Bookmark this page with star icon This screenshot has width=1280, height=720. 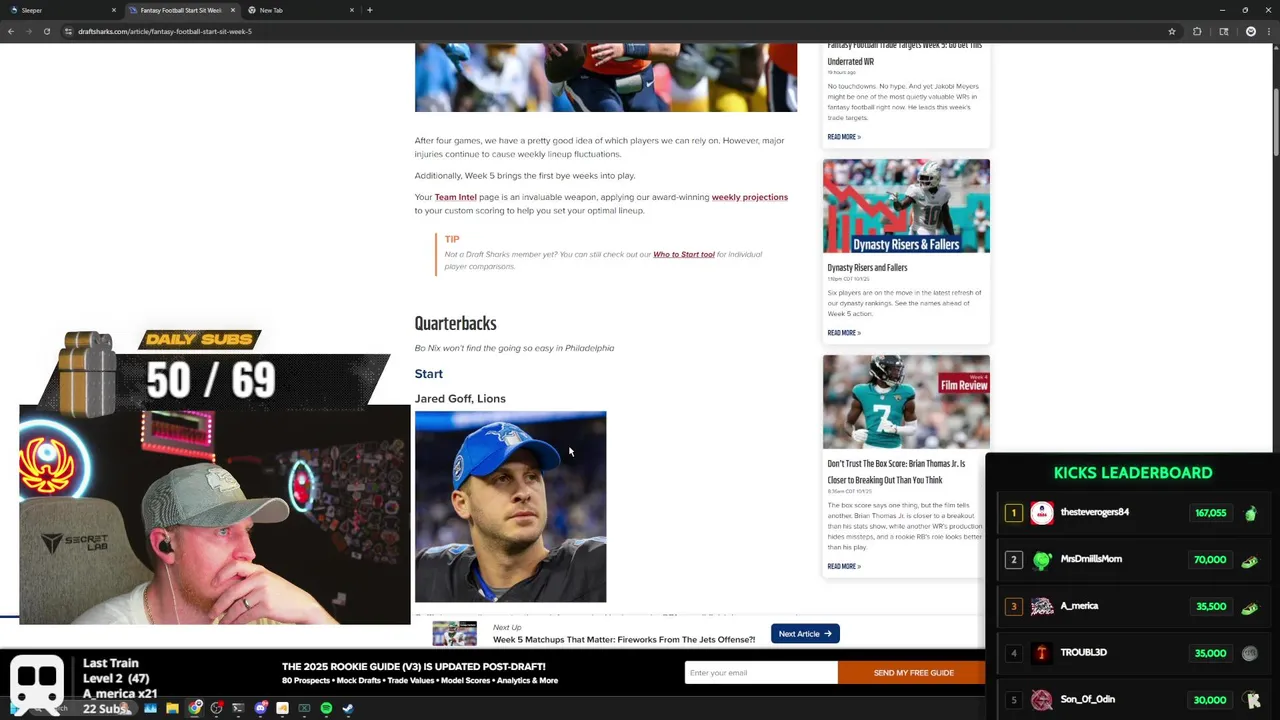point(1172,31)
